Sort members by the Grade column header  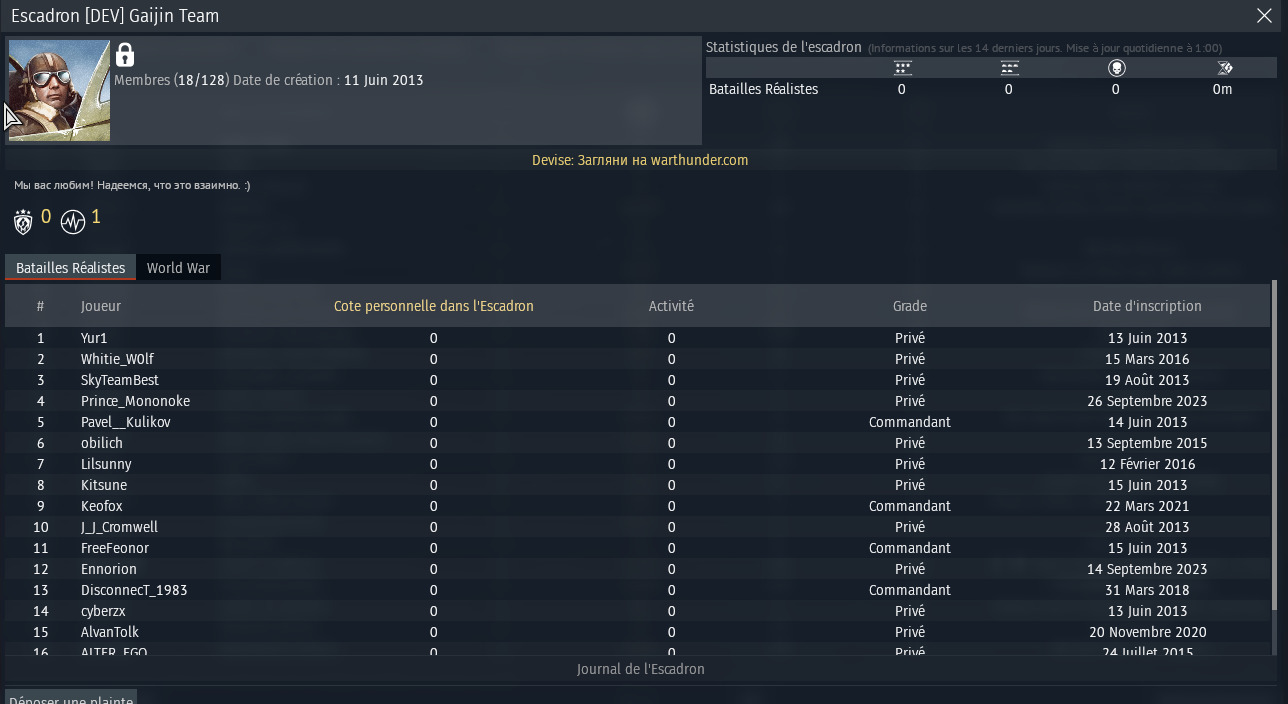tap(910, 306)
